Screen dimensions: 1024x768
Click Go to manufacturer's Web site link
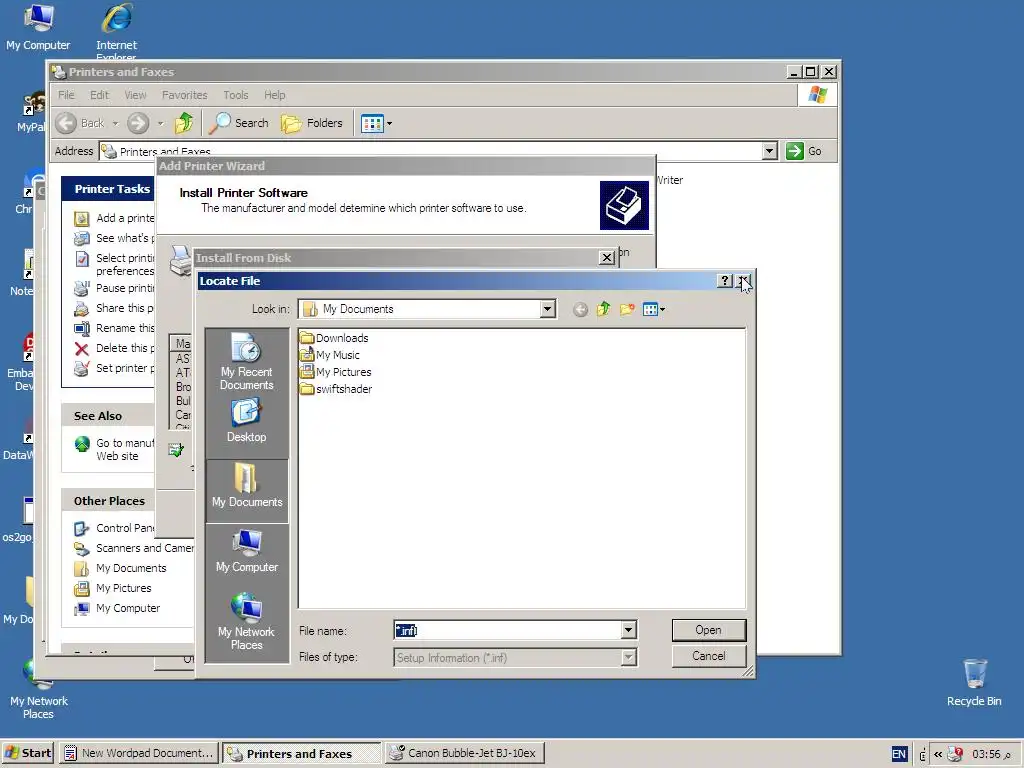114,449
